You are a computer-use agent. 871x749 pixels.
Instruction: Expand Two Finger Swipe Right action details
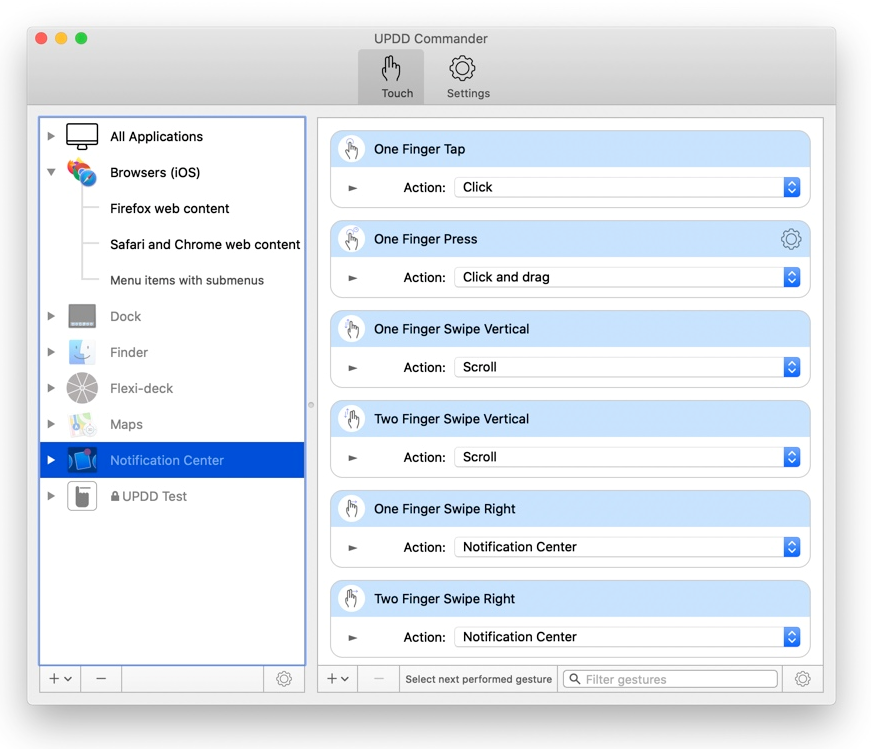pos(352,638)
